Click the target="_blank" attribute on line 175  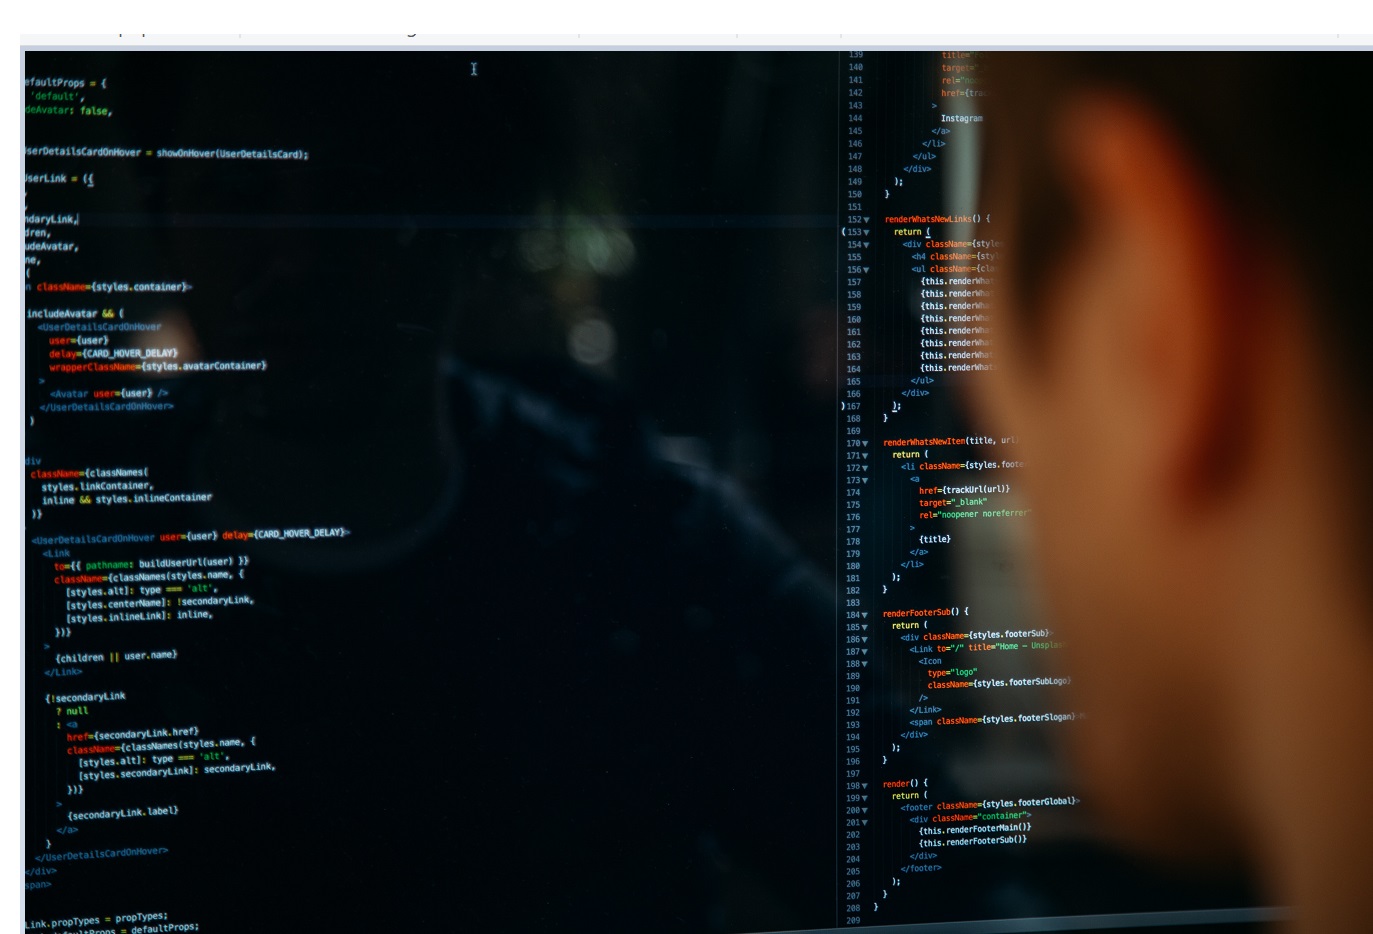point(952,502)
